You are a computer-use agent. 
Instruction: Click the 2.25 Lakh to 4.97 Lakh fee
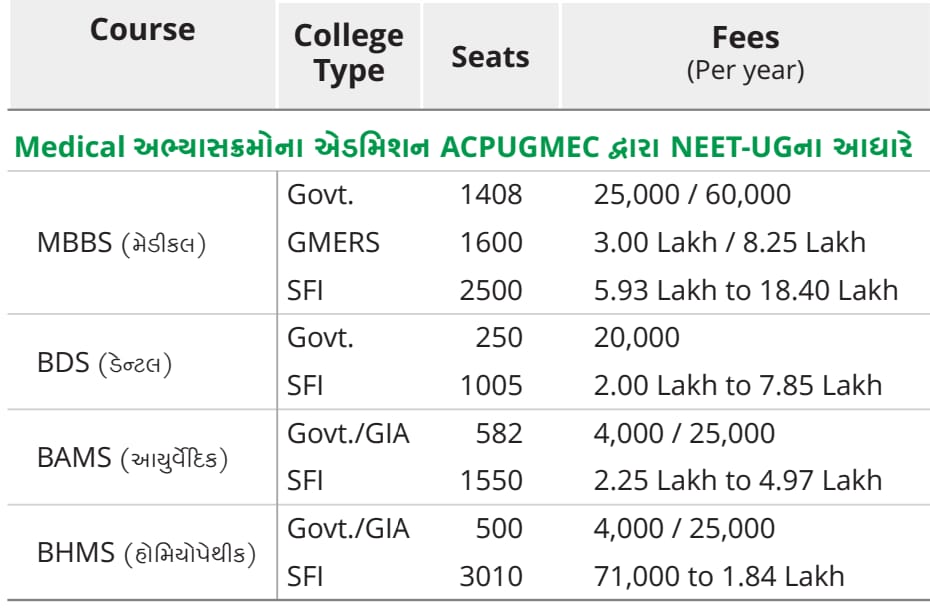click(738, 480)
